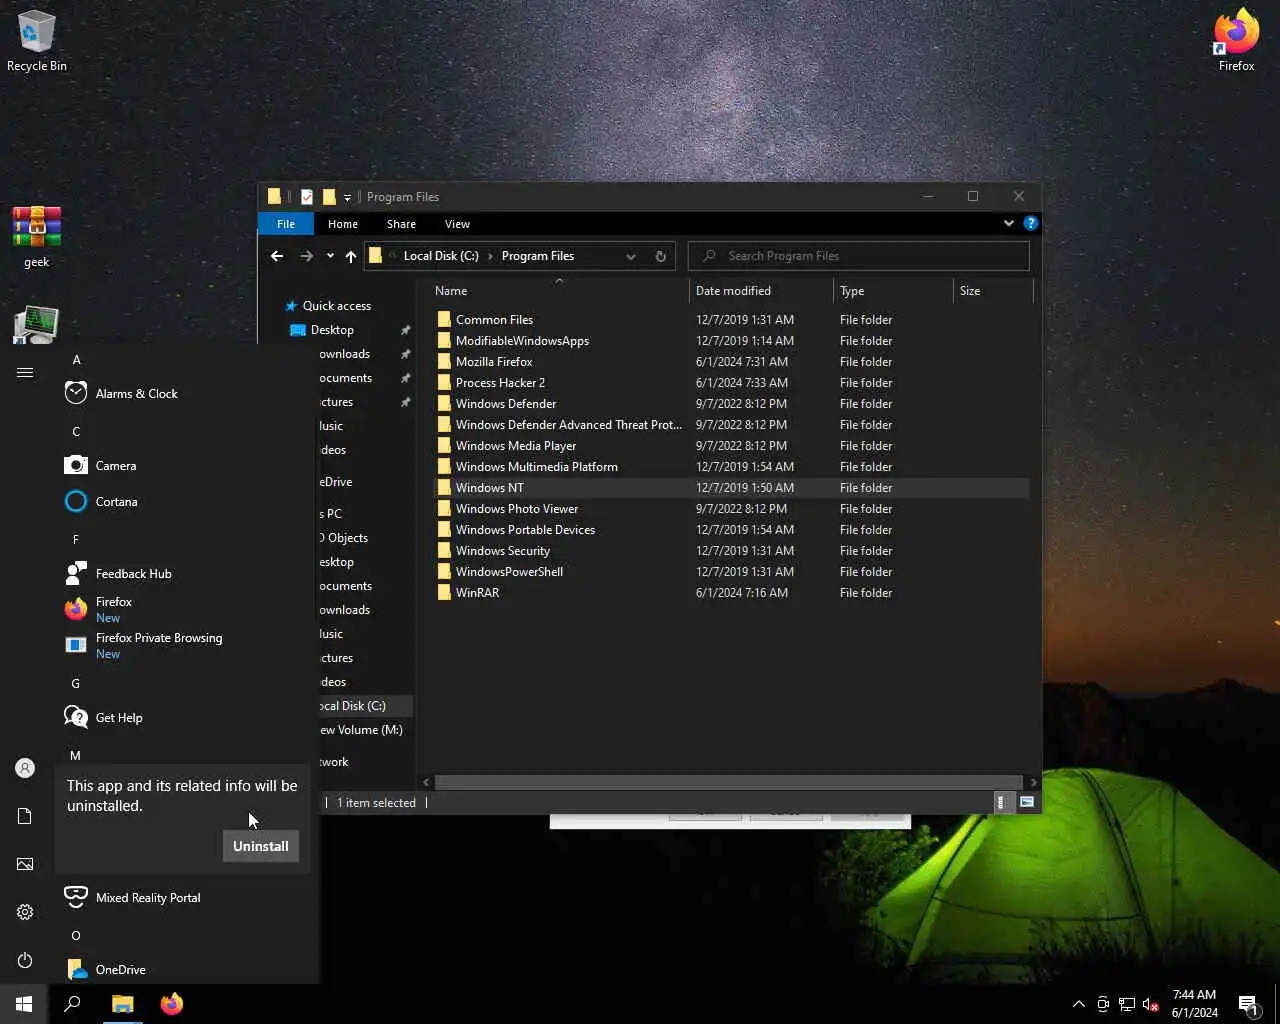Select WinRAR folder row
1280x1024 pixels.
731,593
